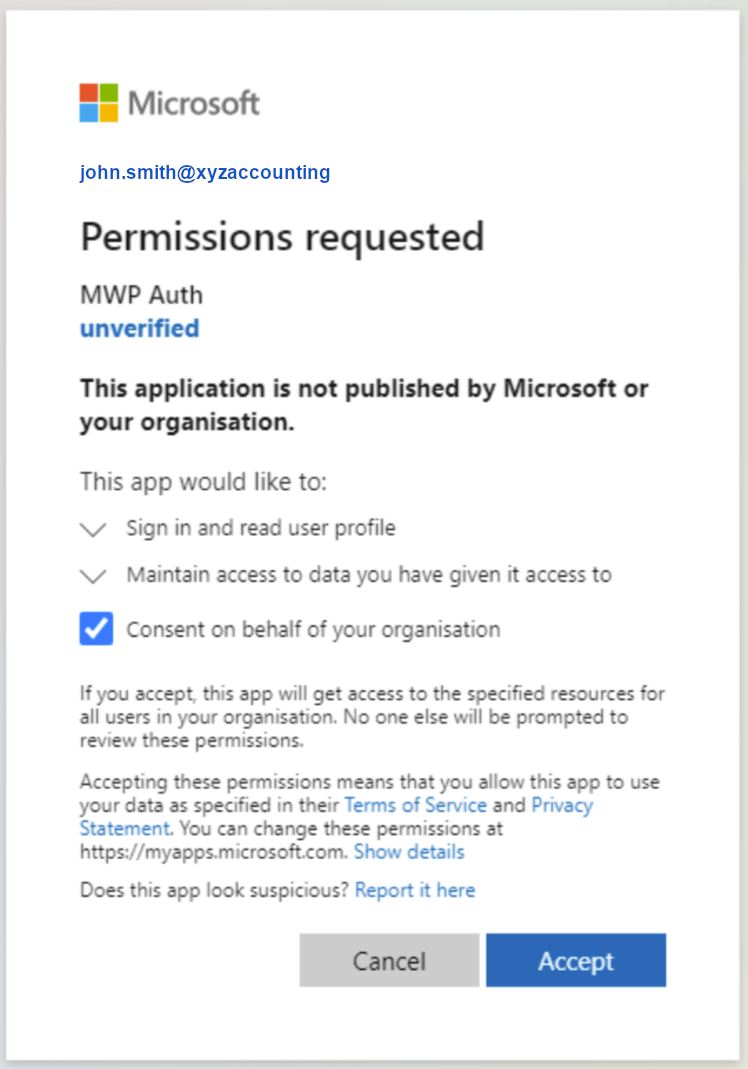Click the Maintain access to data permission text

click(x=369, y=575)
